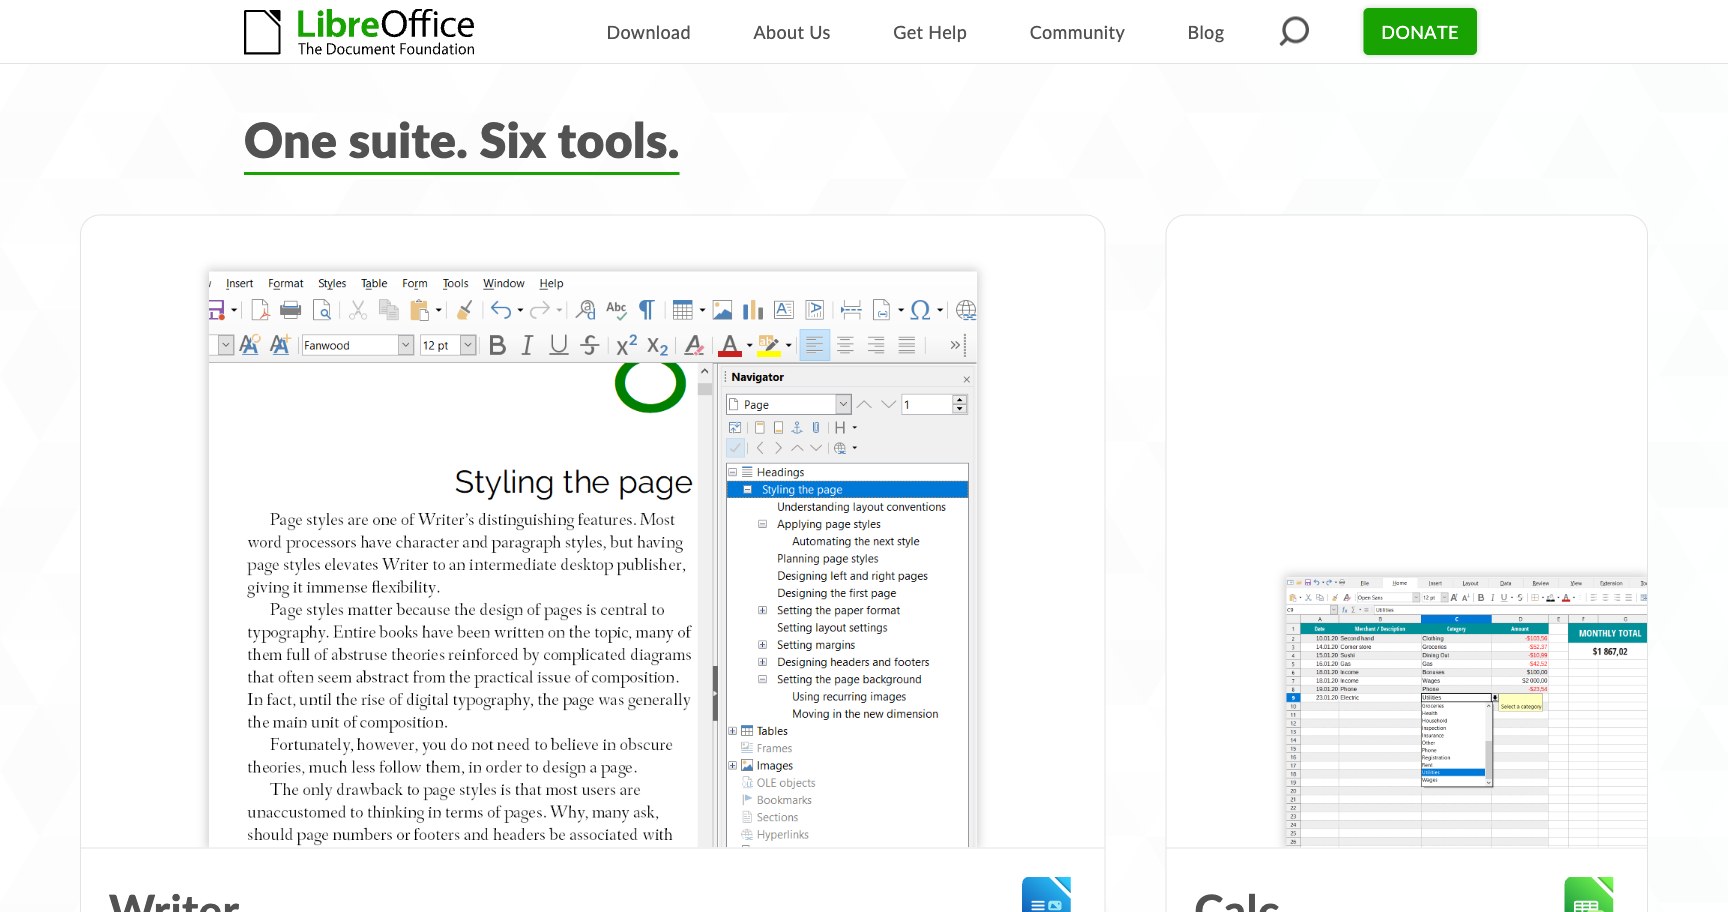
Task: Click Underline icon in Writer screenshot
Action: 559,345
